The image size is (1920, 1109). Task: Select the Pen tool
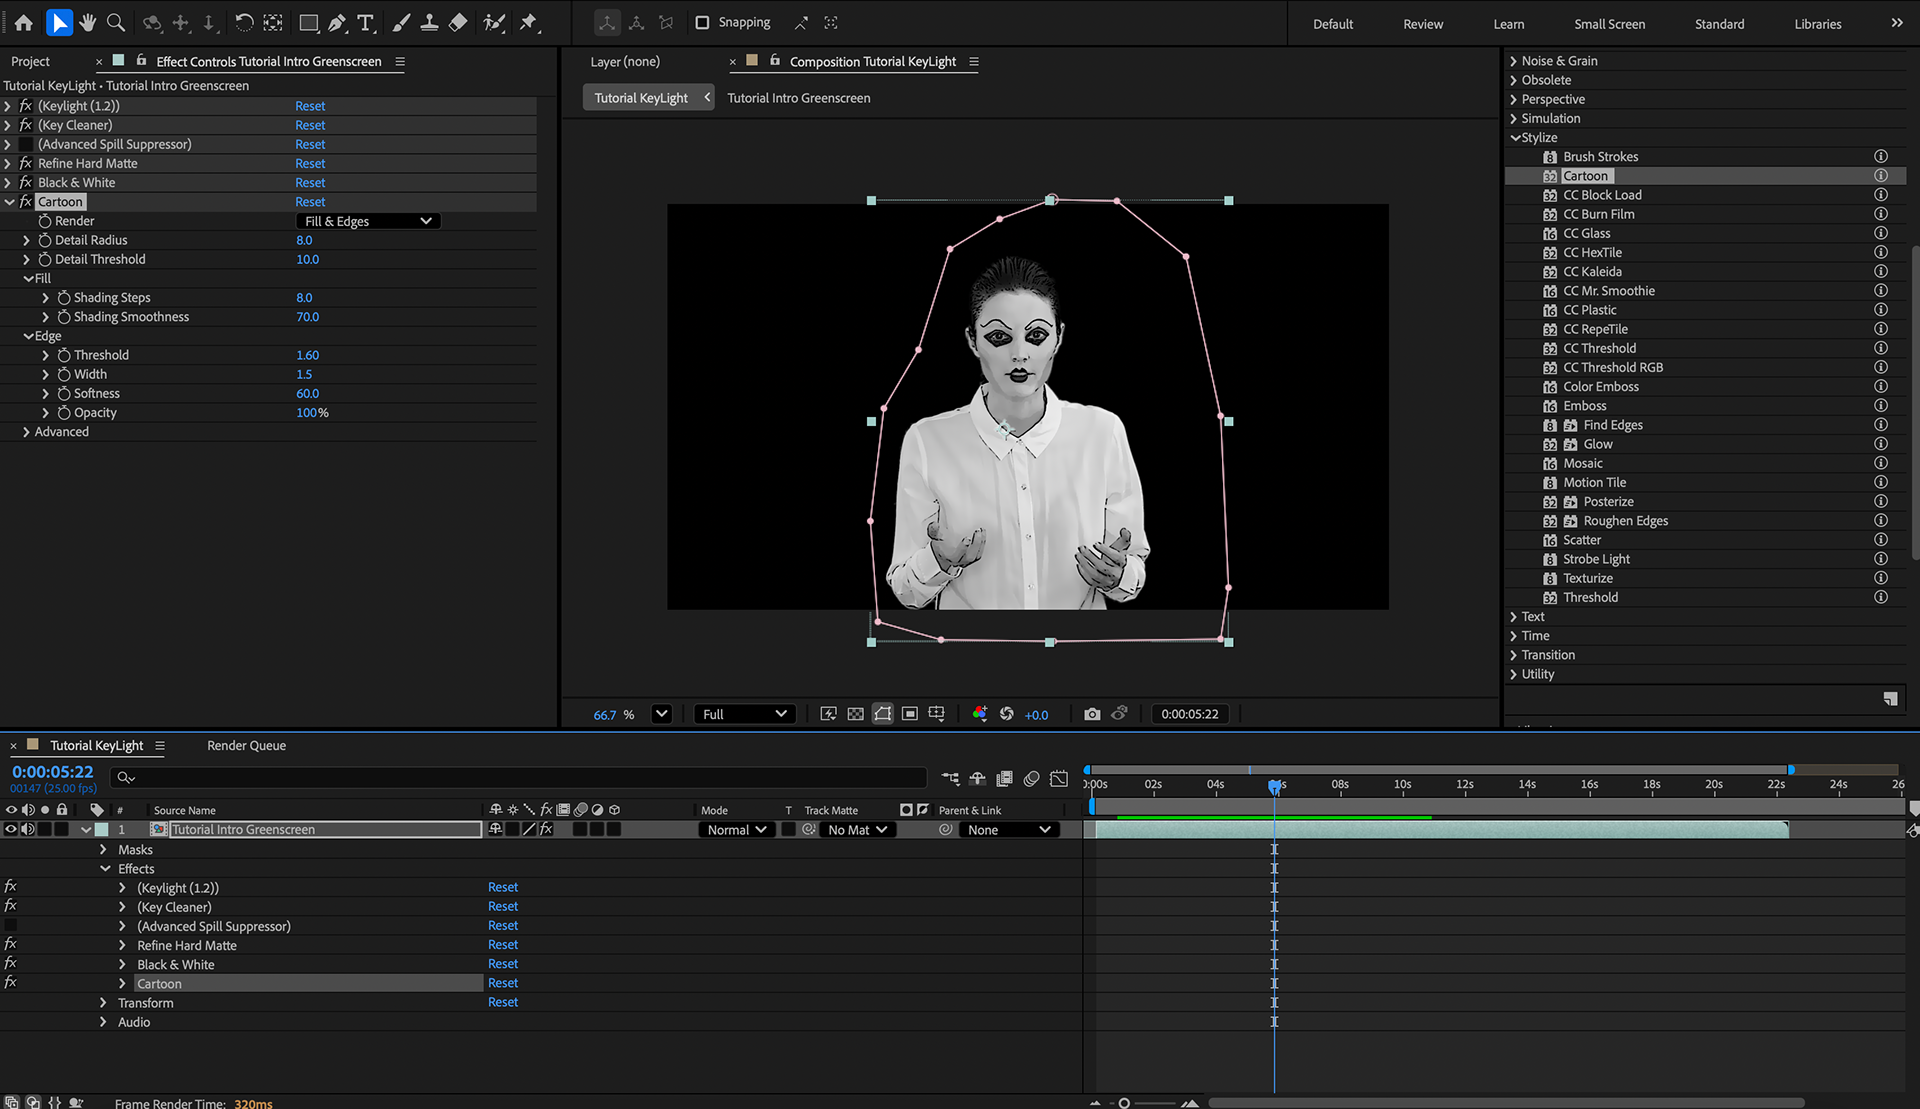[337, 22]
